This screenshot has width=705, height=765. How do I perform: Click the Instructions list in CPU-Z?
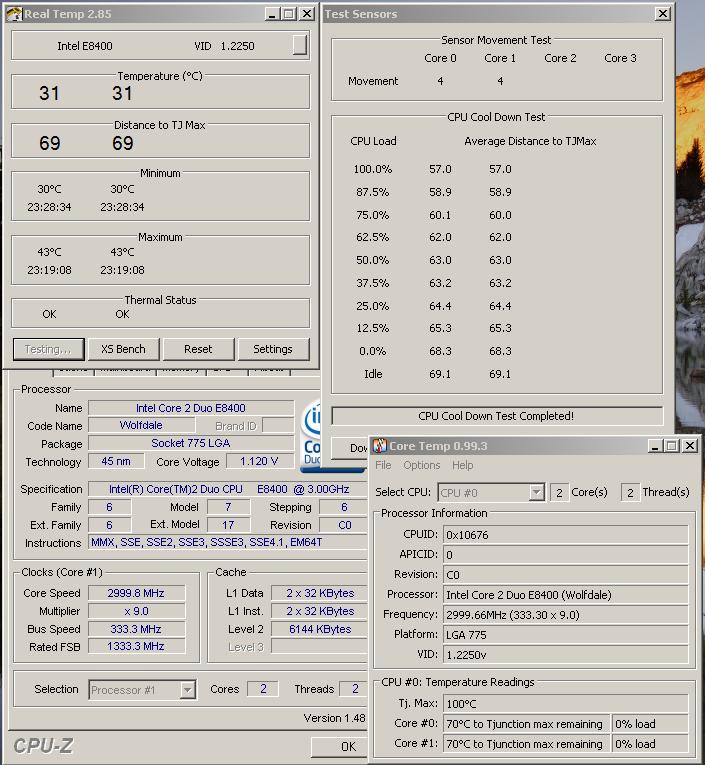(228, 542)
